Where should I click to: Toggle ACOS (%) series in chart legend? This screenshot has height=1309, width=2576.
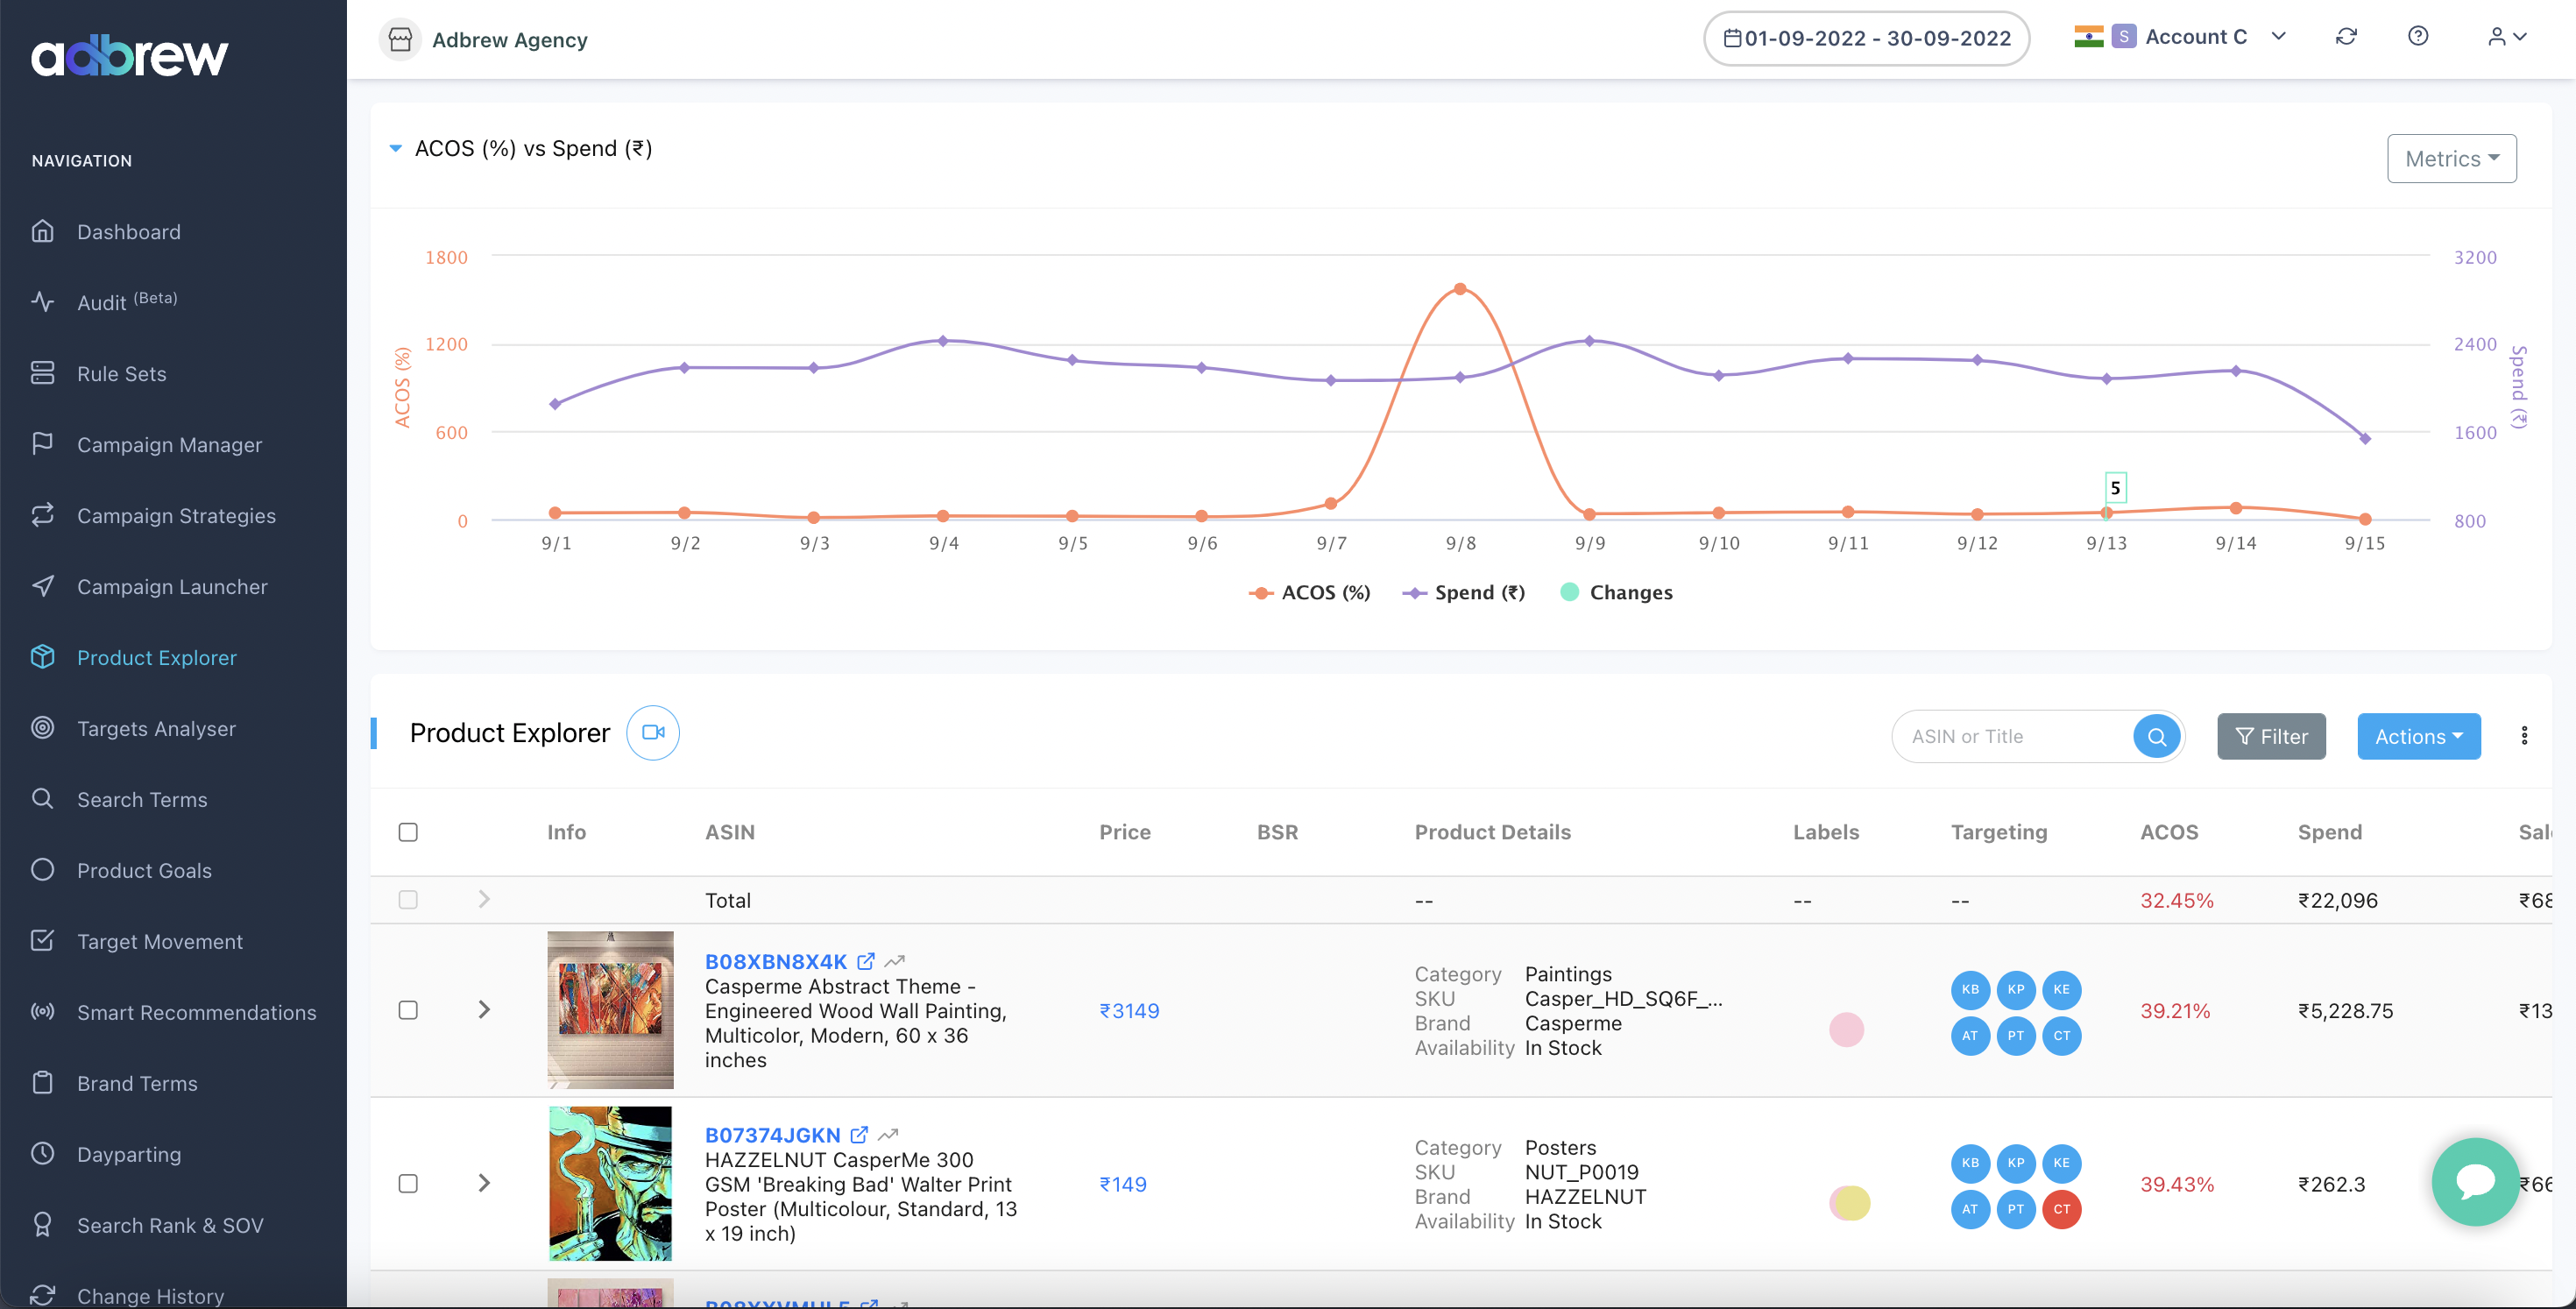pos(1310,592)
